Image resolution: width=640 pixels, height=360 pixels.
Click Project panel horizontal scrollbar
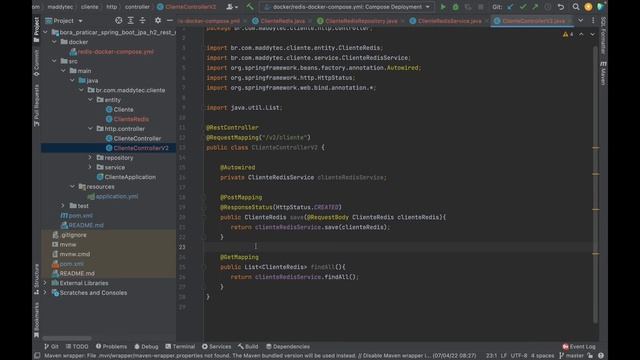click(x=67, y=338)
